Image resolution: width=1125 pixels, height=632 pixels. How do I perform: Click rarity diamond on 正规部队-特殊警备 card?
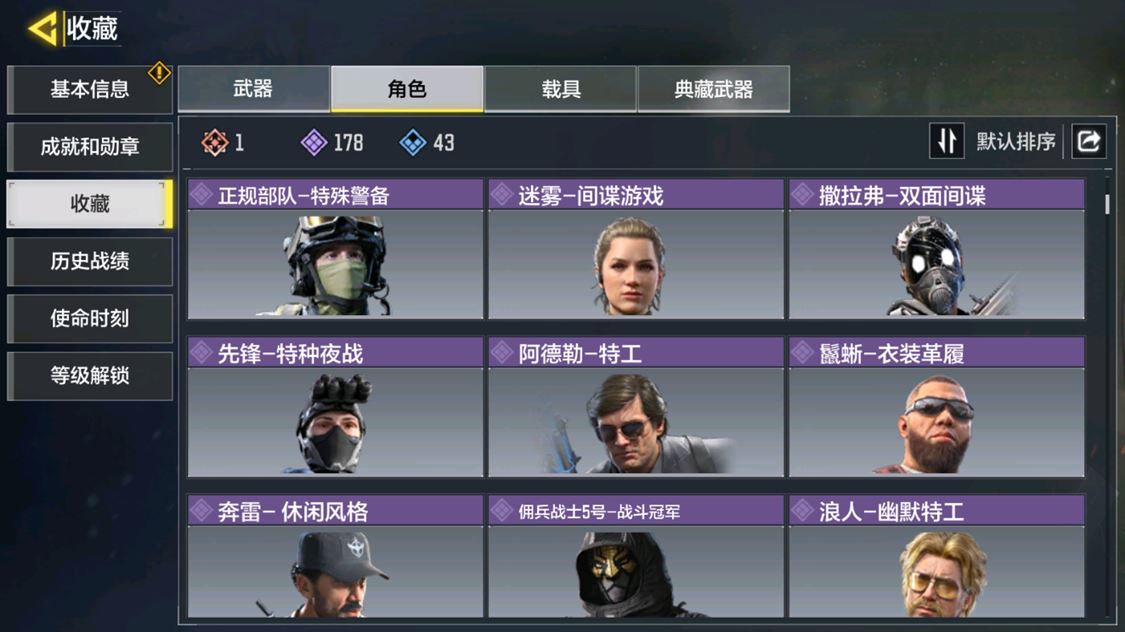pyautogui.click(x=202, y=194)
